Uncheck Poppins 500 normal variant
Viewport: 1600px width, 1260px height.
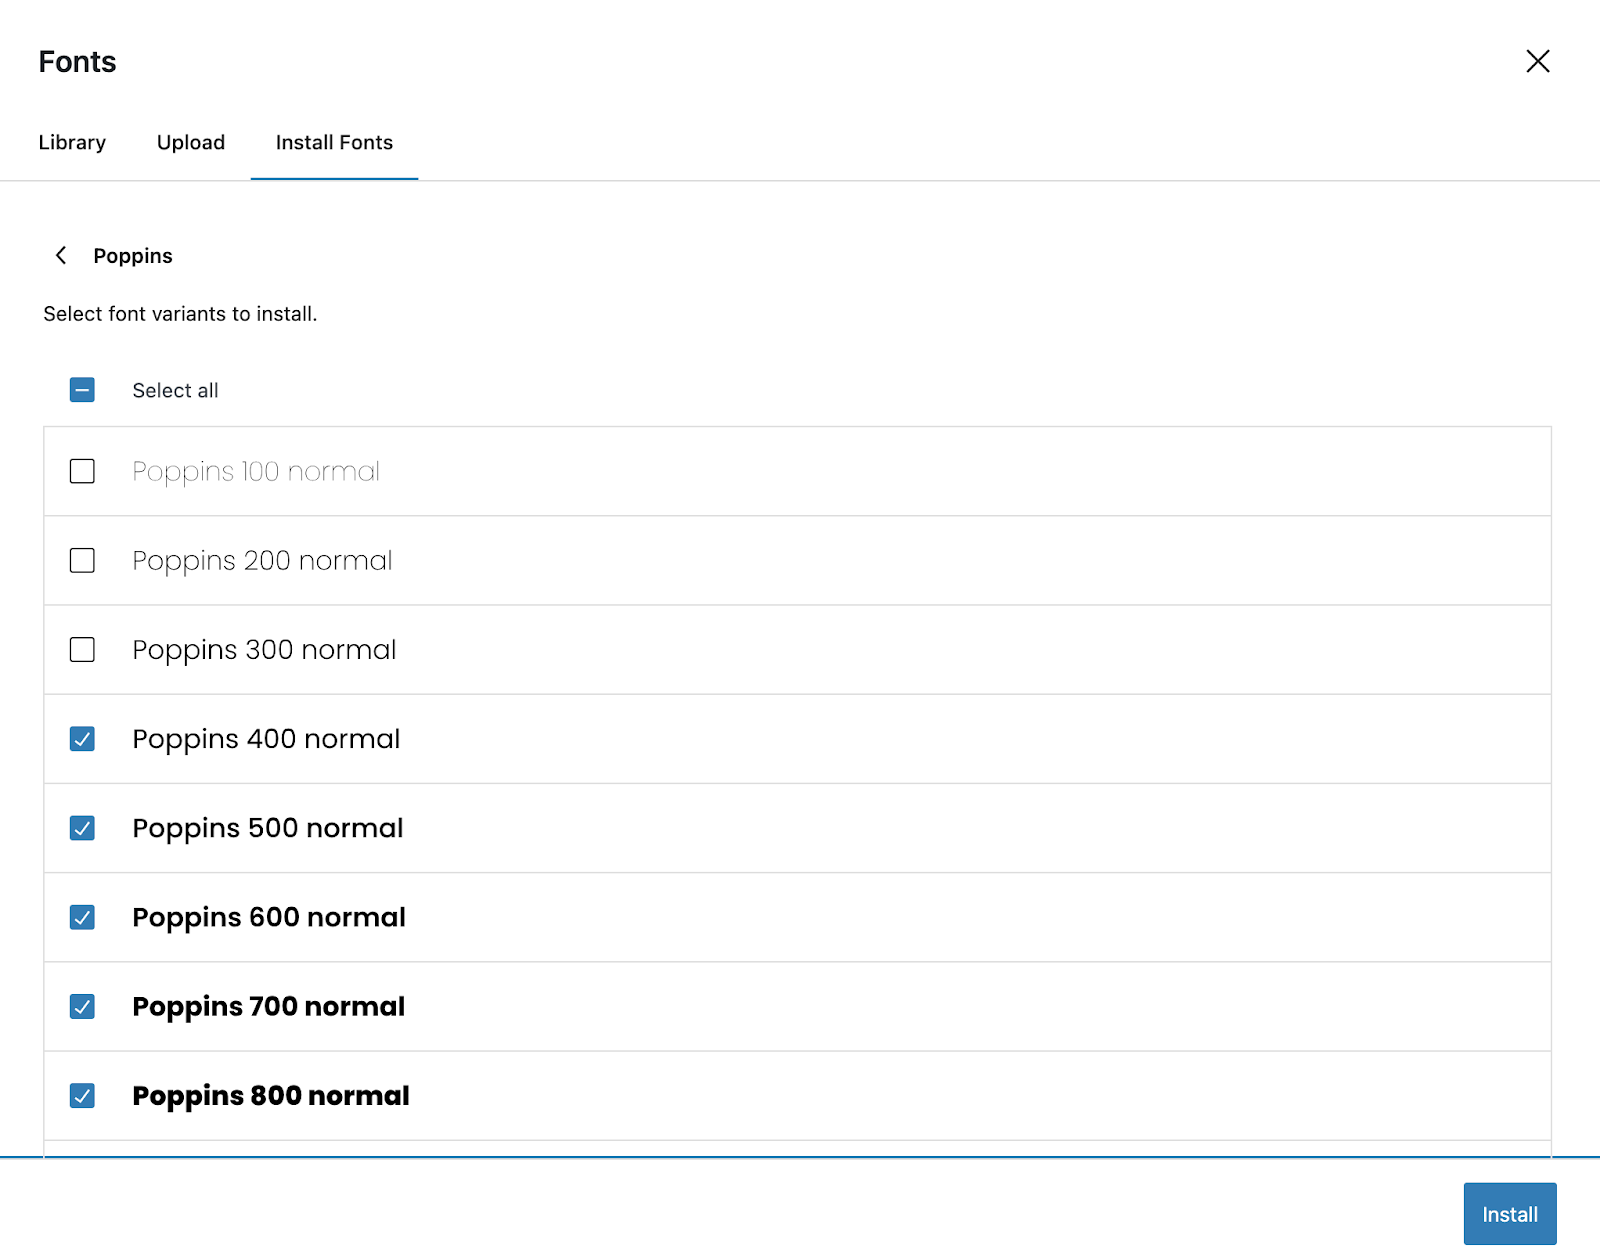click(x=82, y=828)
